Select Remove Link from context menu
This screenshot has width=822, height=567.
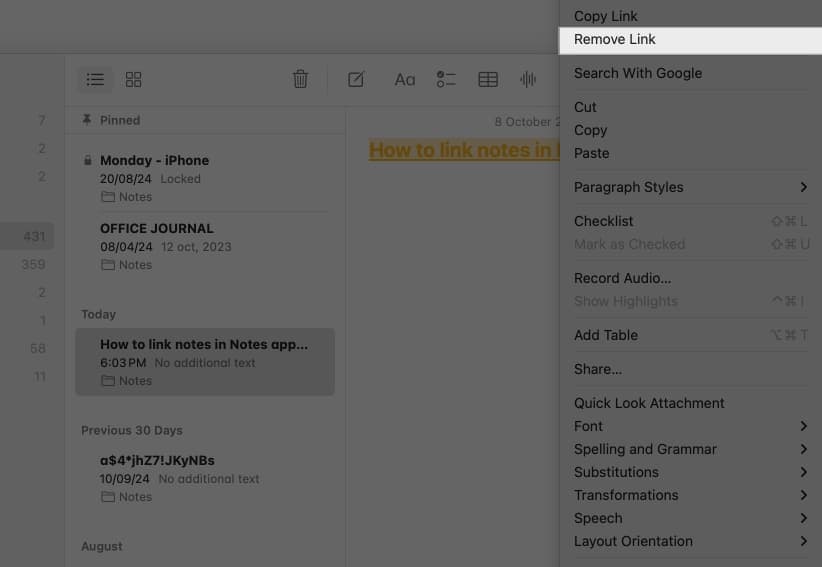click(x=690, y=40)
